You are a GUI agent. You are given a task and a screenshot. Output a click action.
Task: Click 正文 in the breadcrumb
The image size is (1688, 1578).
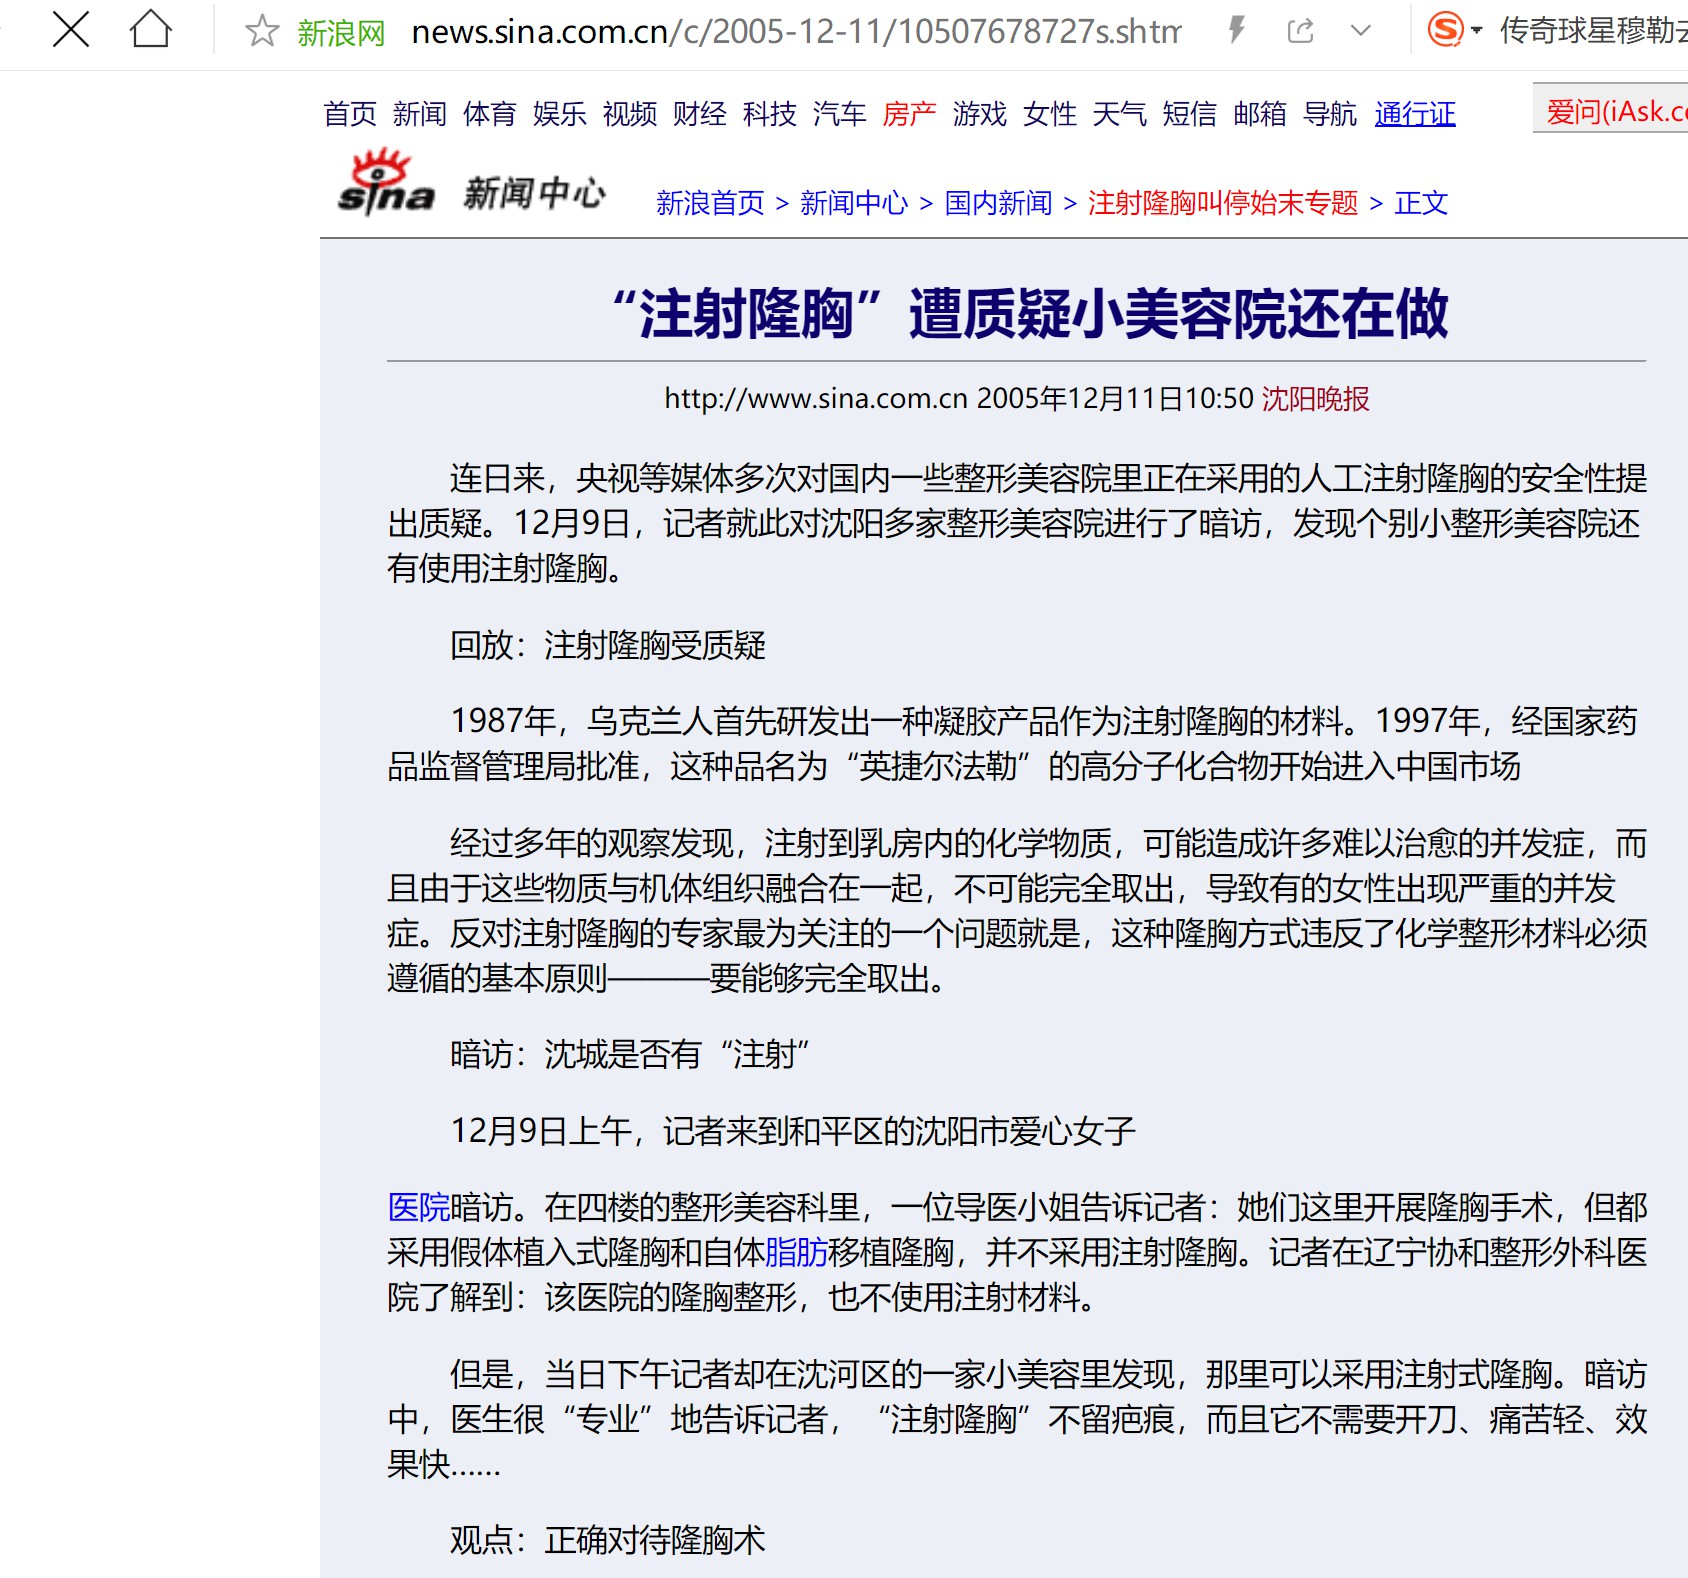pos(1421,203)
